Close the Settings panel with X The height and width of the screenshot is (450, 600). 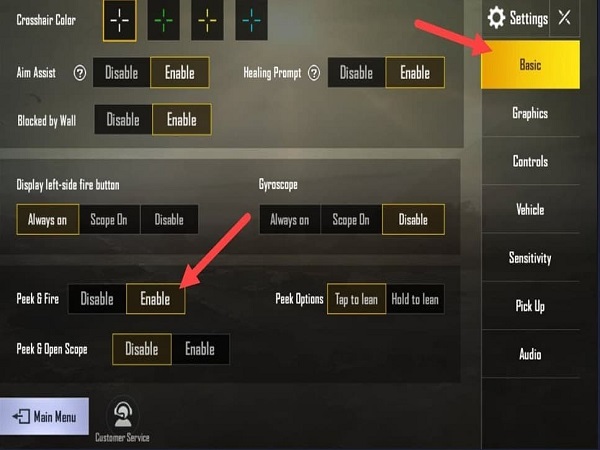coord(564,18)
